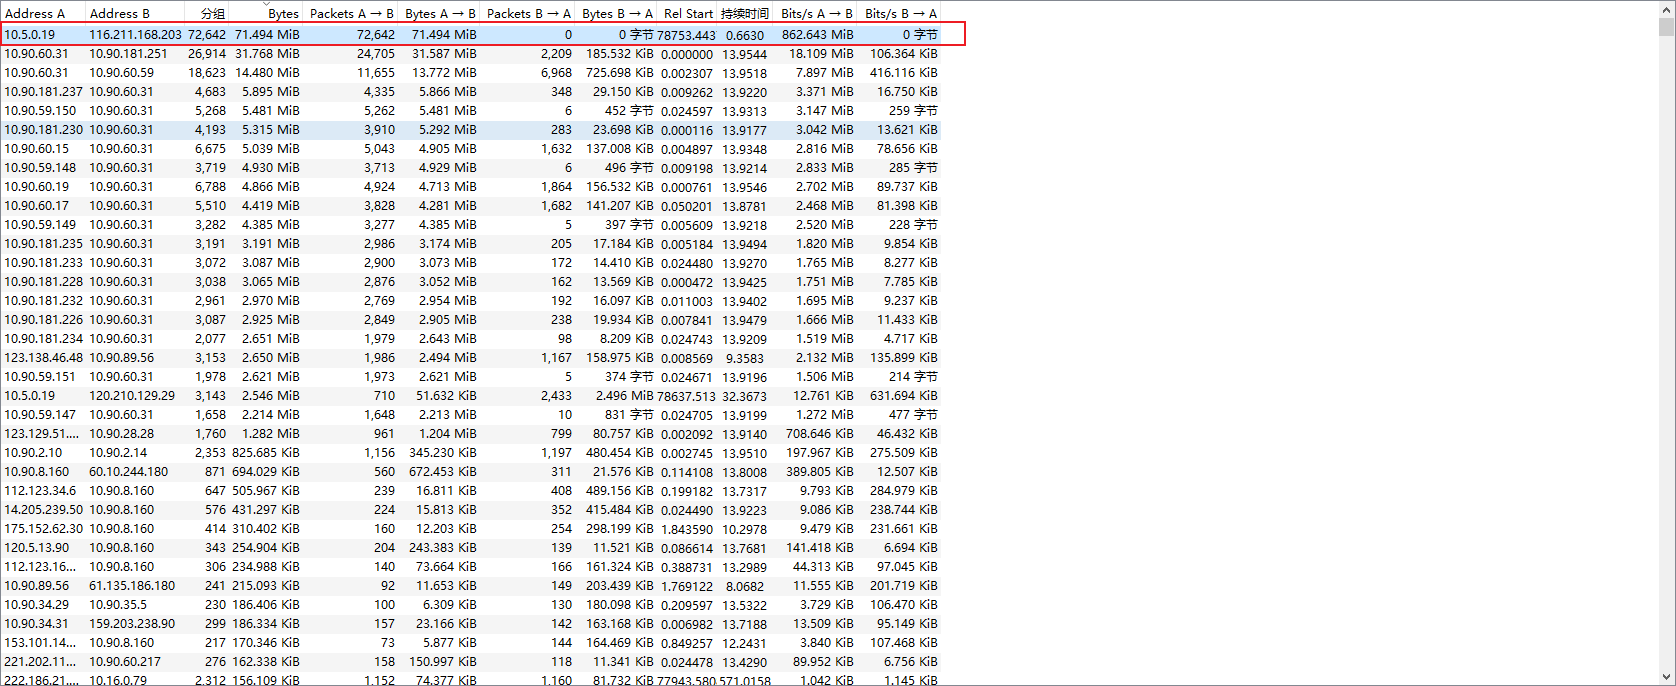Sort by 持续时间 column header
The image size is (1676, 686).
click(x=745, y=14)
